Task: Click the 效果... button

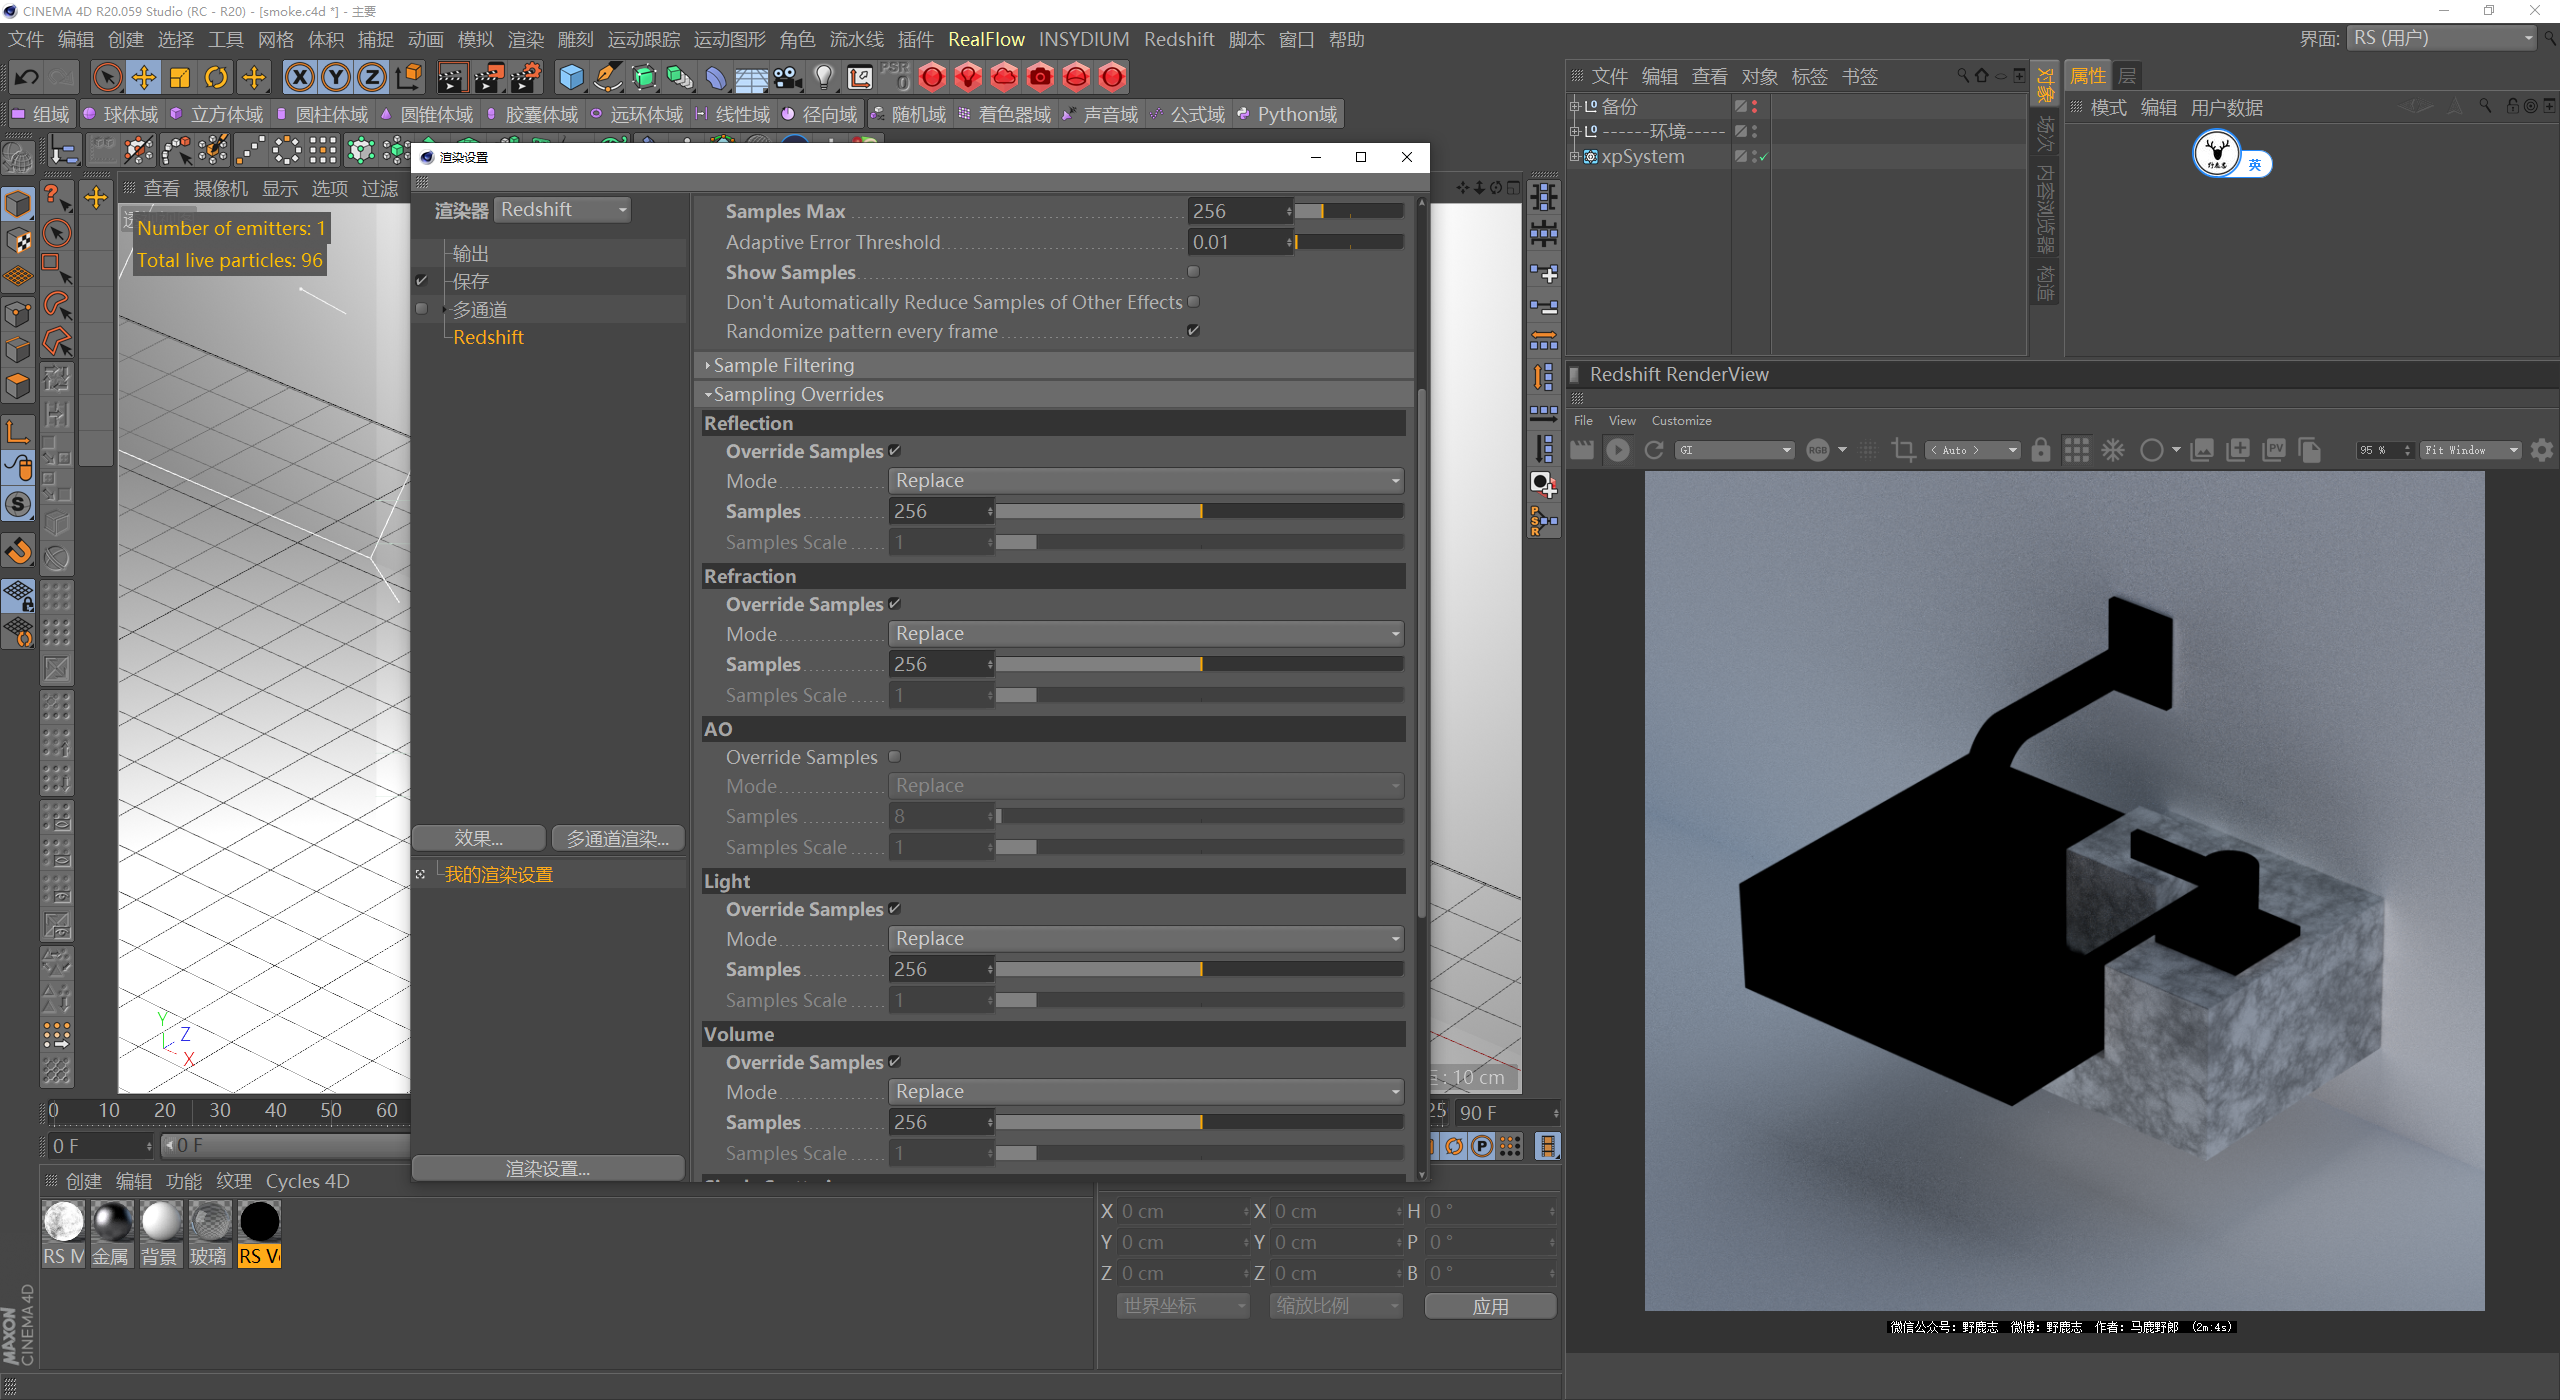Action: (479, 839)
